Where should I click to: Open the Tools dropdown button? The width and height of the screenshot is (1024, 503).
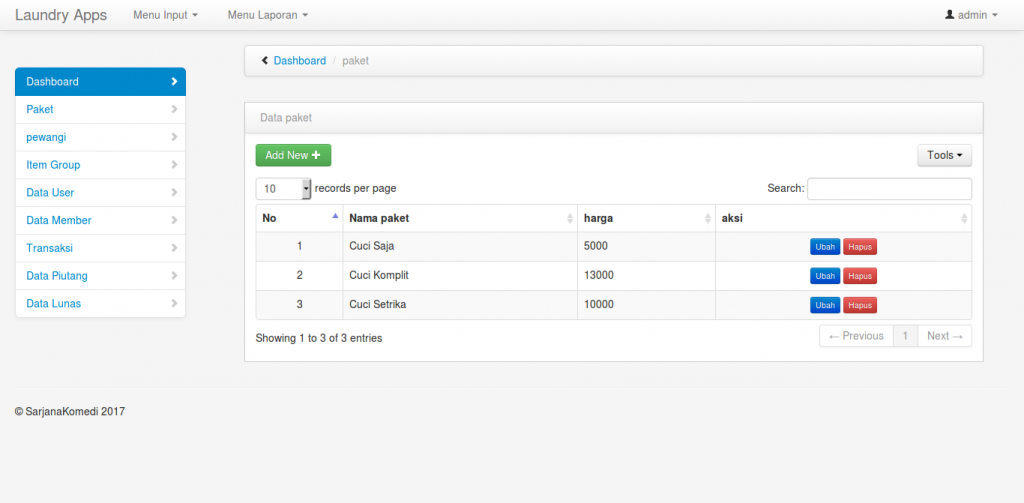(944, 155)
